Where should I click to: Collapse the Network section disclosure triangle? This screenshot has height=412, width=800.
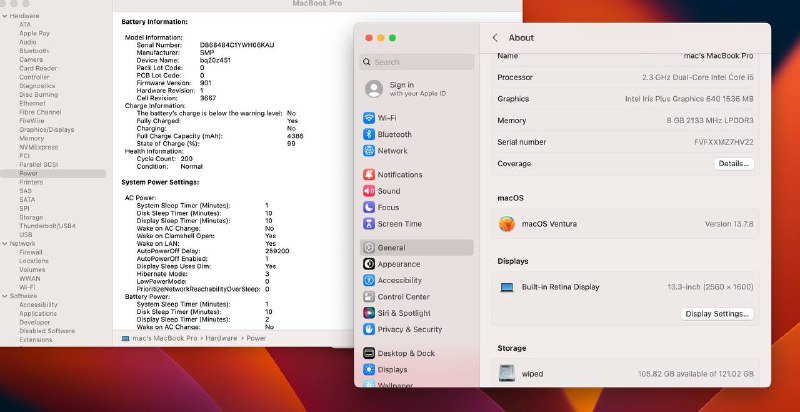4,243
